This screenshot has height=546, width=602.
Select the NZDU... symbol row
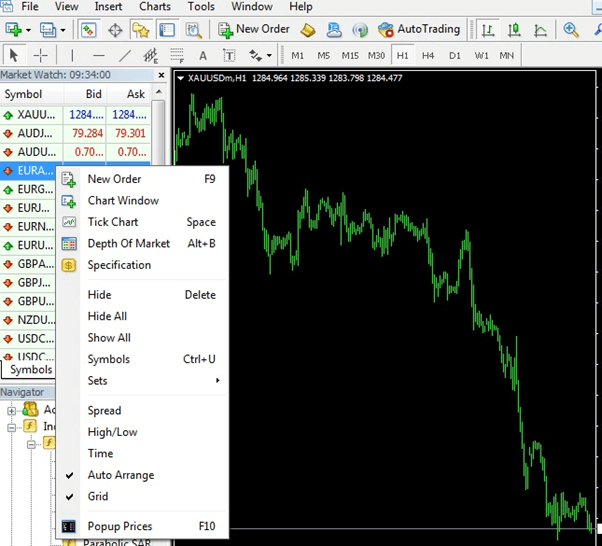coord(28,320)
